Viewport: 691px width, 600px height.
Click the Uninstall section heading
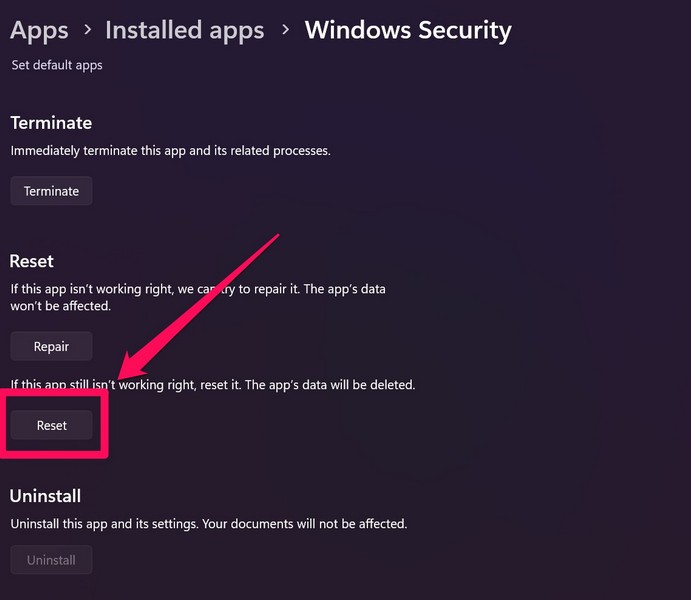tap(45, 496)
